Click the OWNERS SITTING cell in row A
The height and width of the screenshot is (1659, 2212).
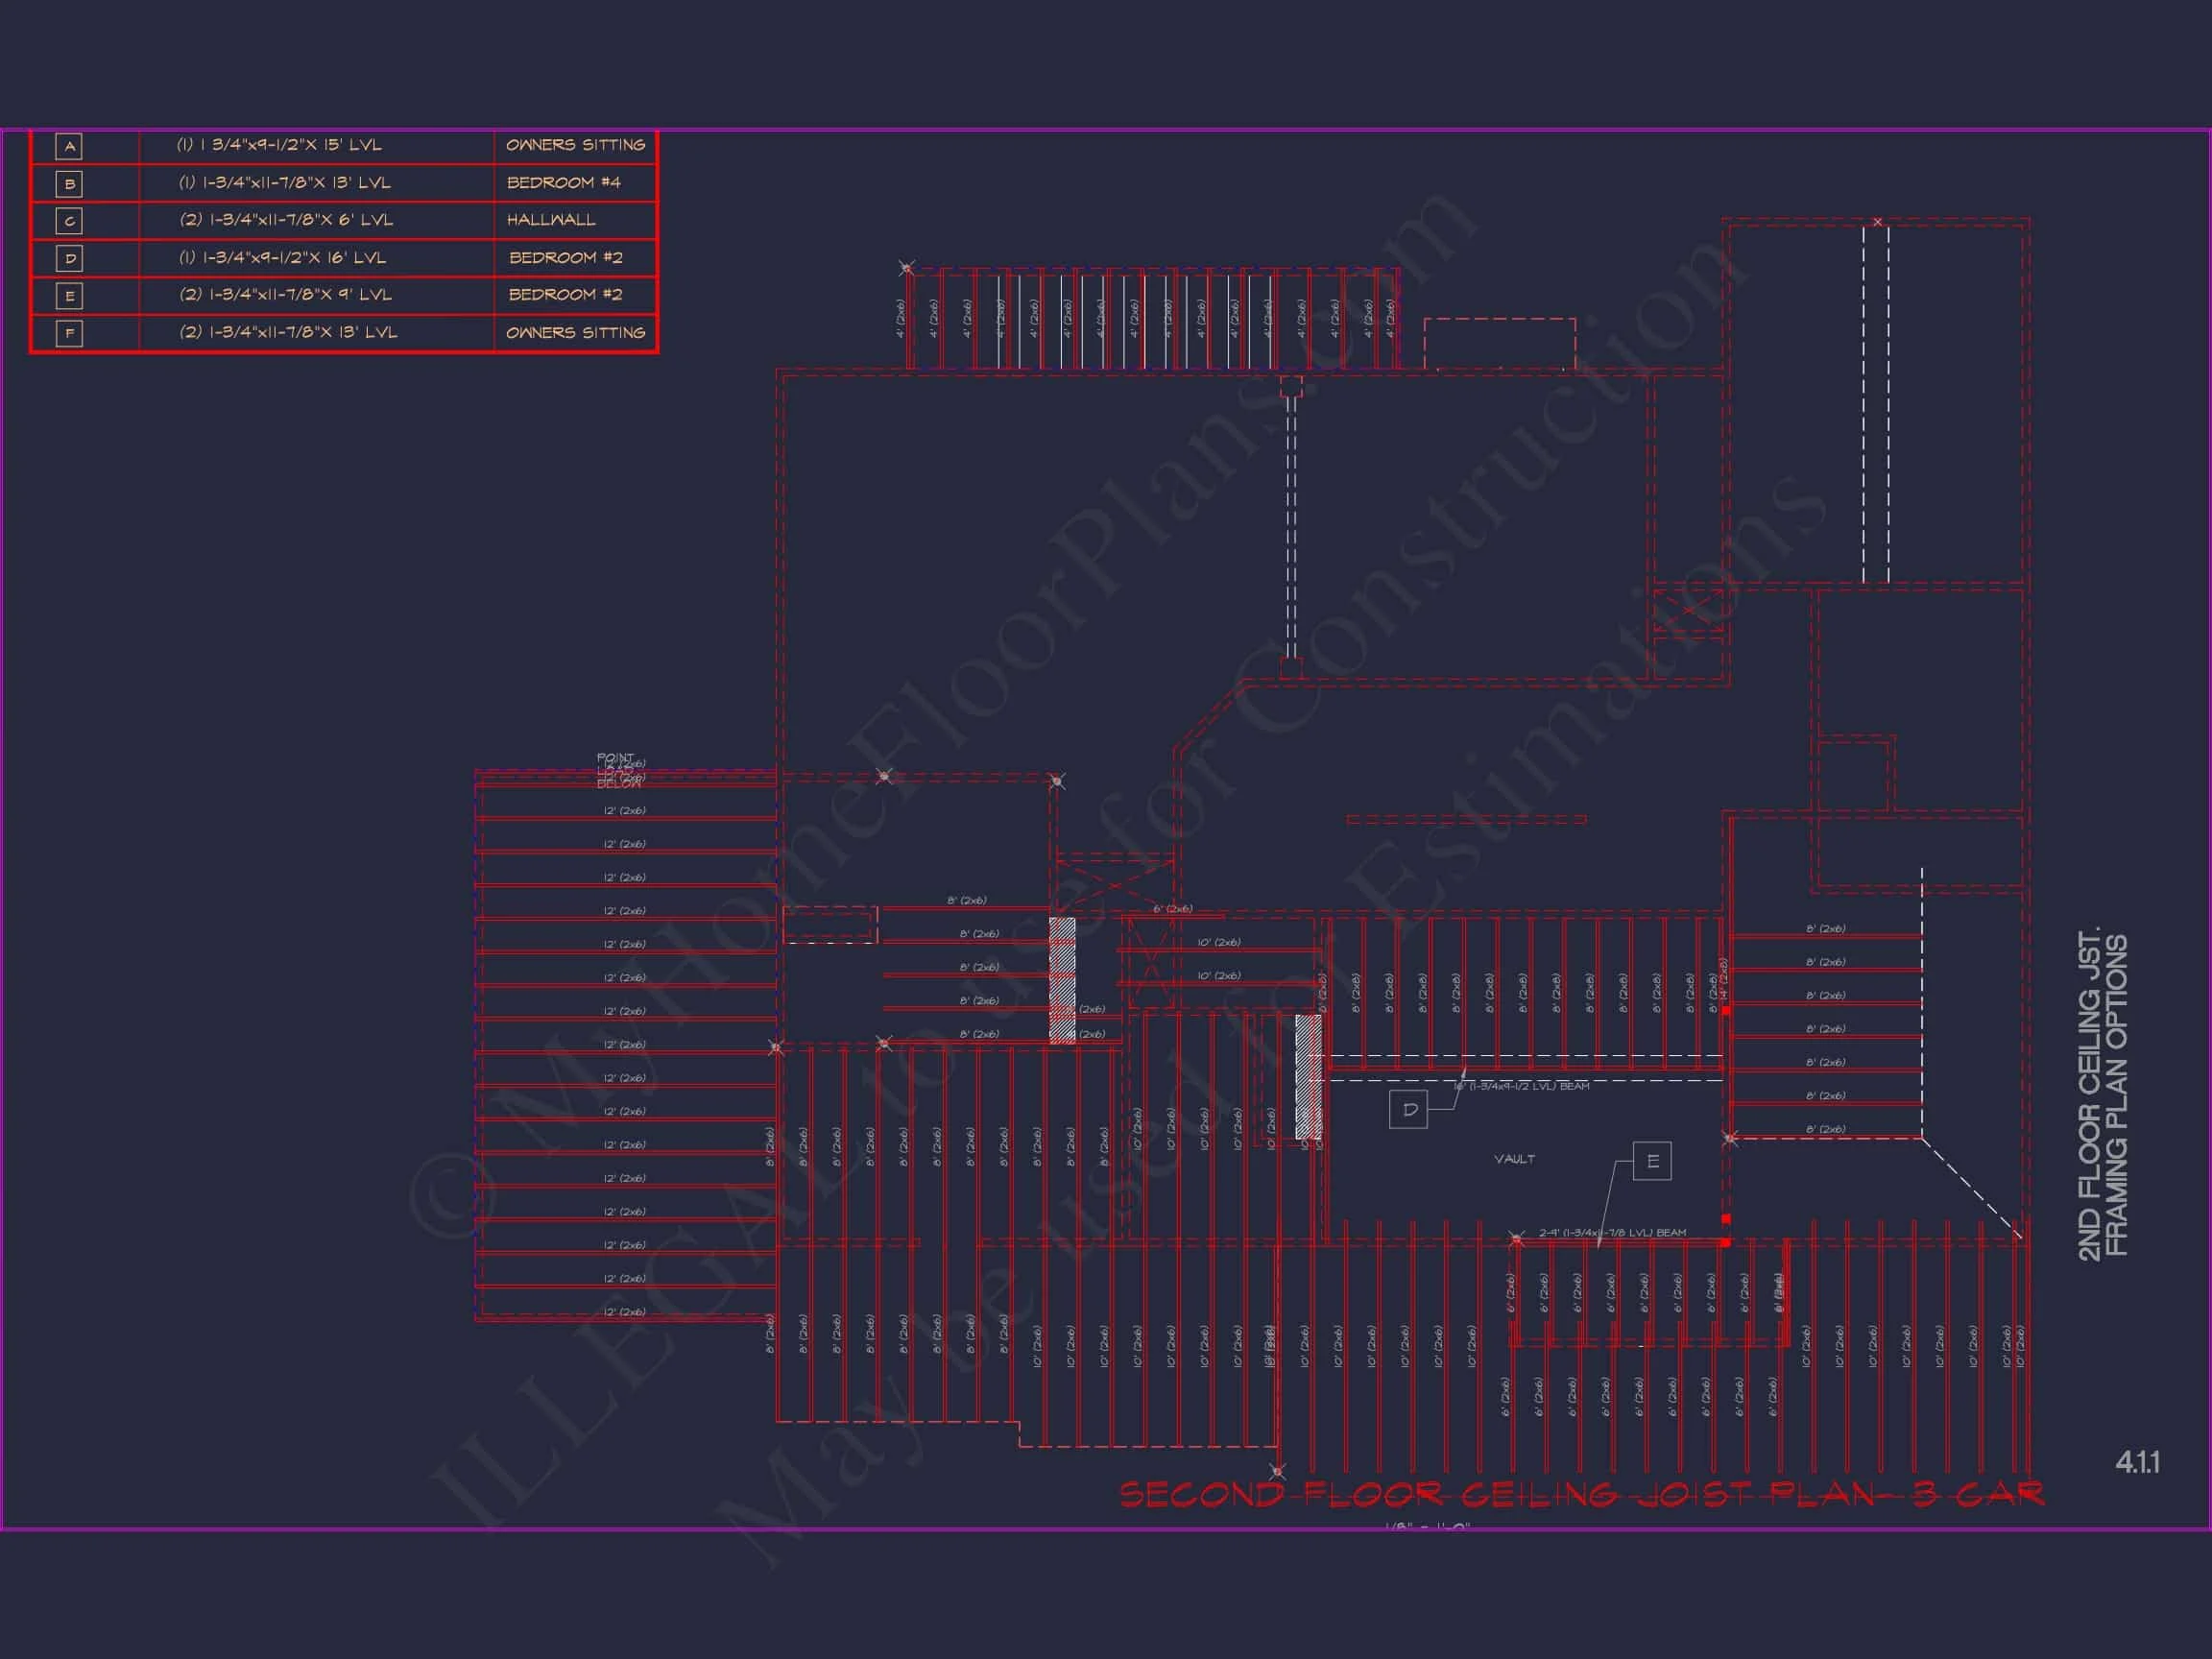(575, 145)
